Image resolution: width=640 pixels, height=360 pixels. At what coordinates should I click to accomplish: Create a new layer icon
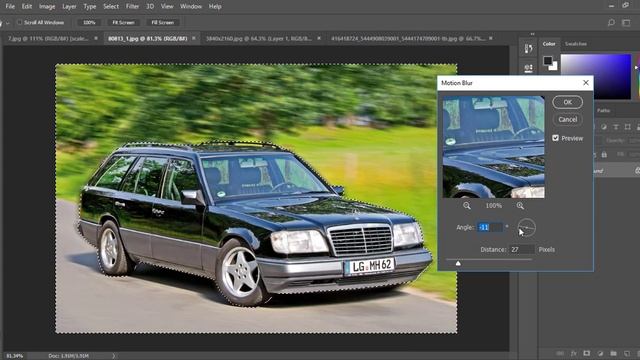coord(627,353)
